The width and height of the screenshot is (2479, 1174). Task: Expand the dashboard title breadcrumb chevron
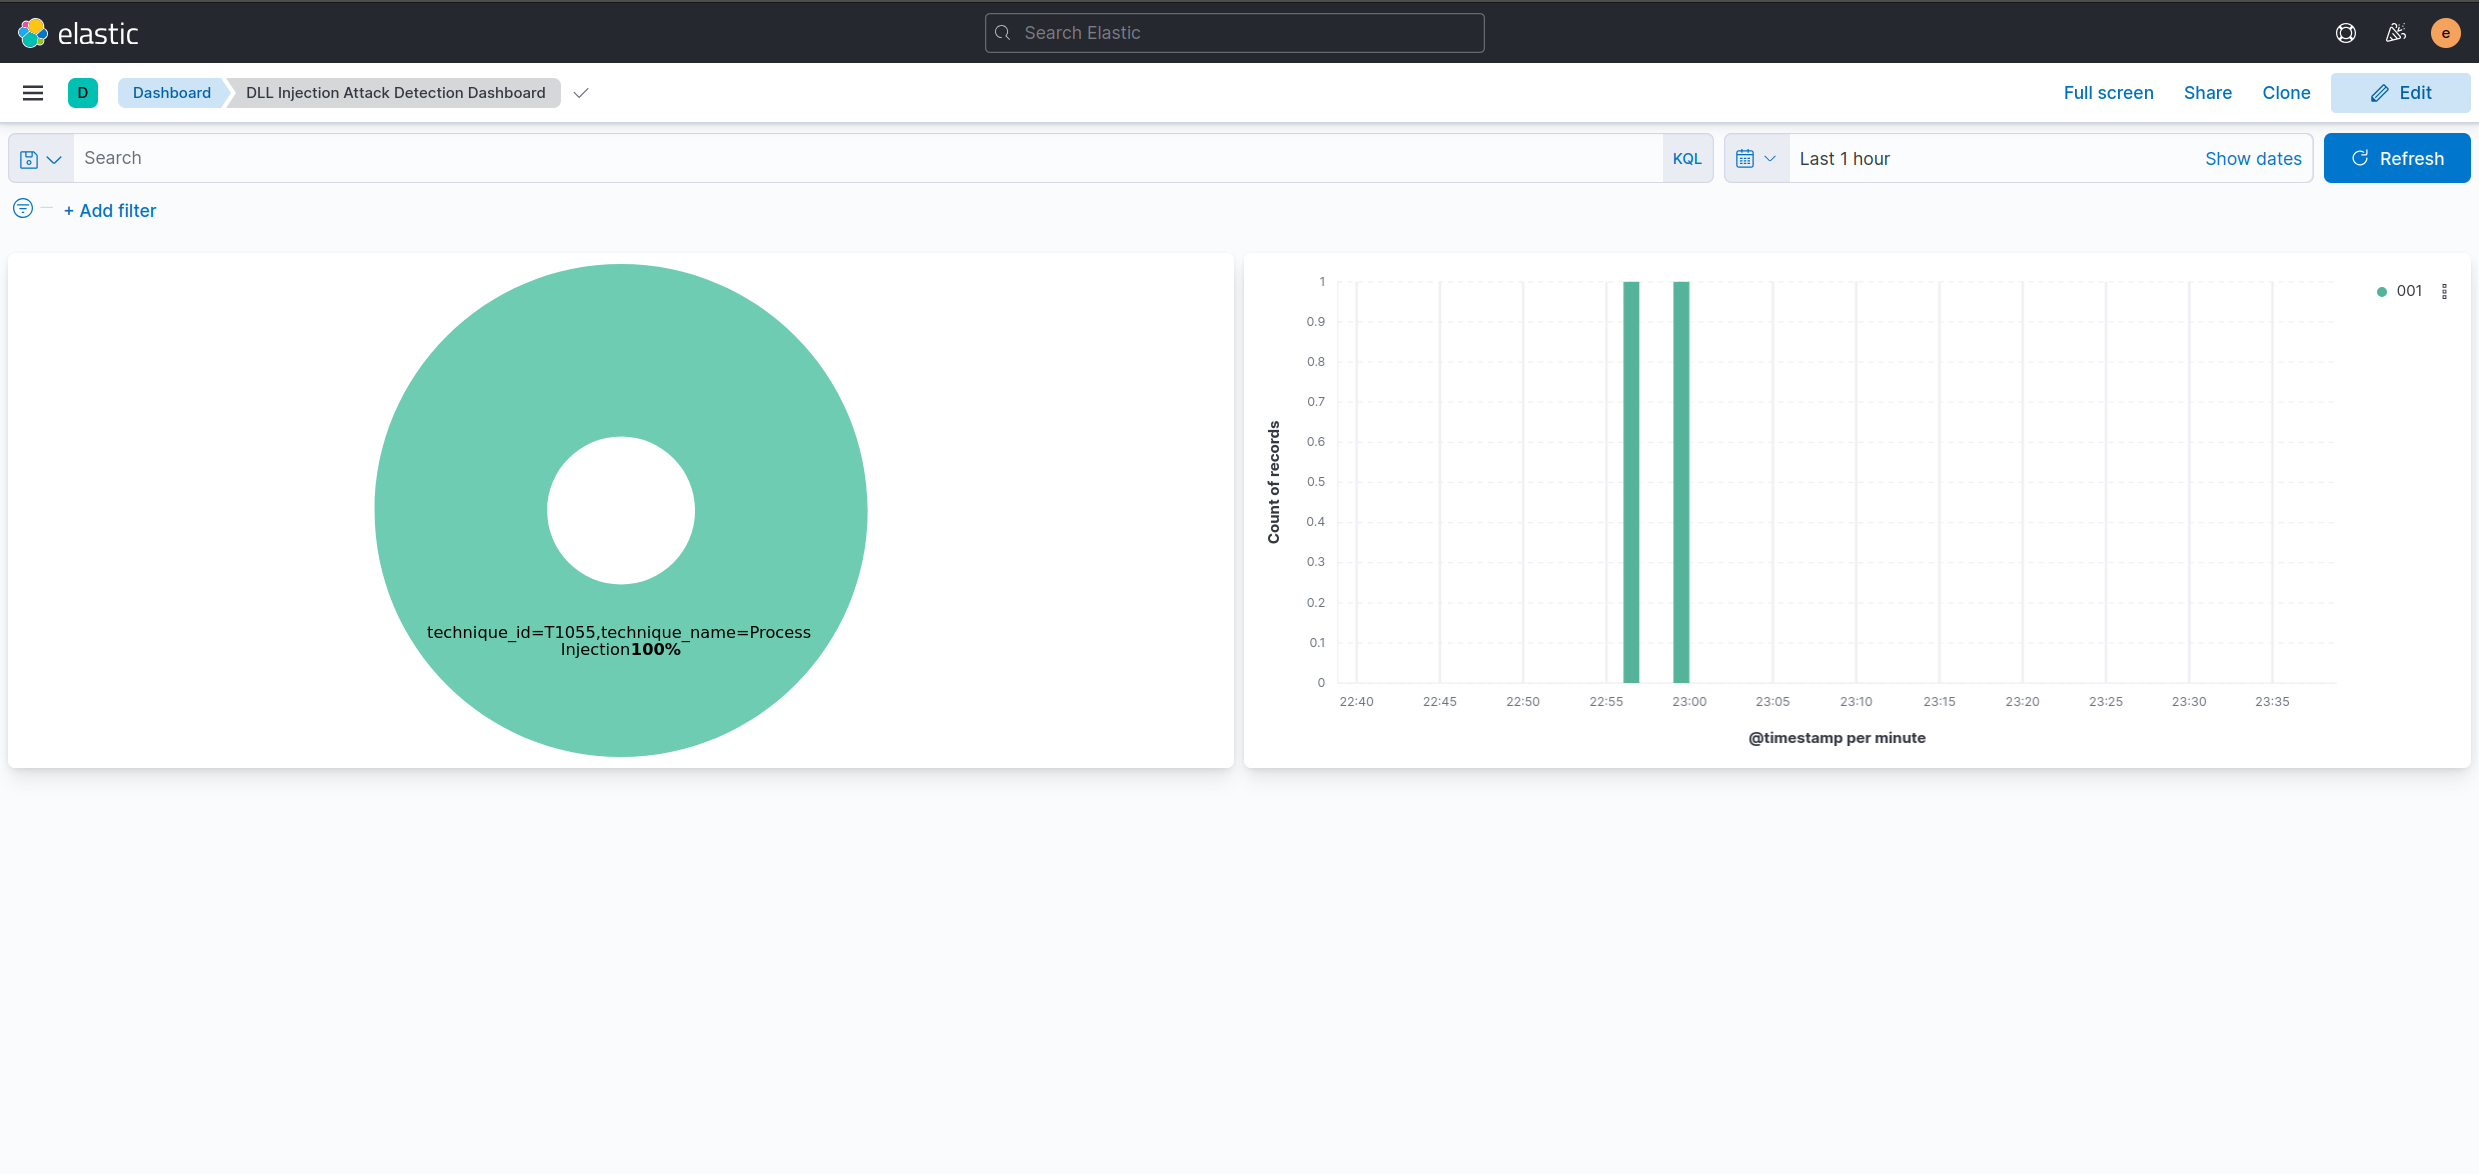click(581, 93)
